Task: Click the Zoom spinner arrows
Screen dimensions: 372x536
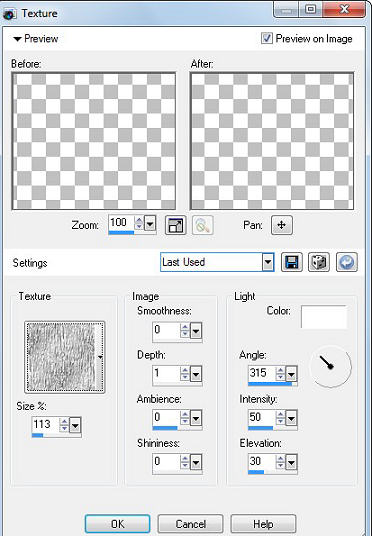Action: pos(139,224)
